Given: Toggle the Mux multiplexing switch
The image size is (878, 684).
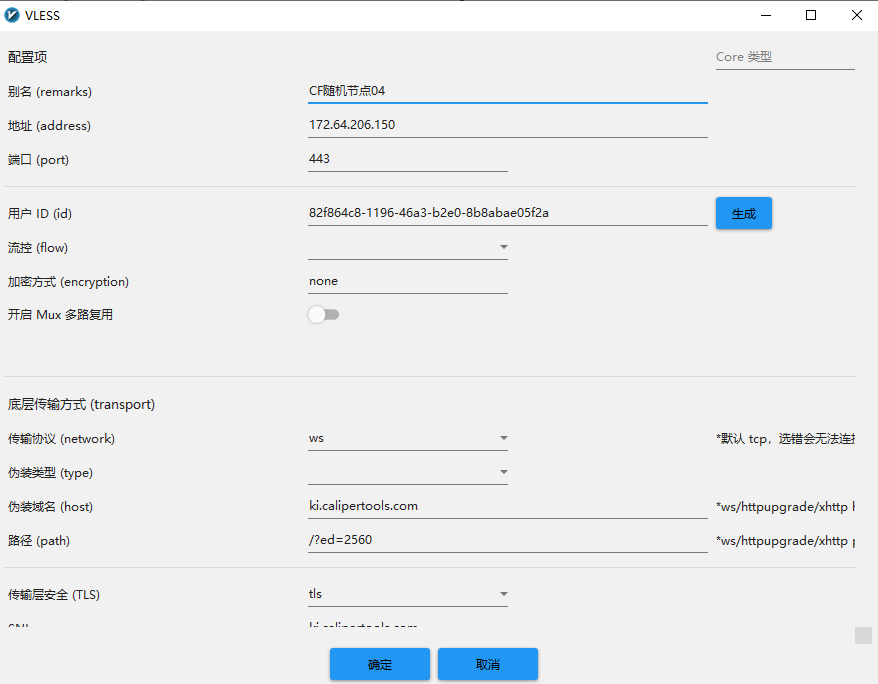Looking at the screenshot, I should pos(323,315).
